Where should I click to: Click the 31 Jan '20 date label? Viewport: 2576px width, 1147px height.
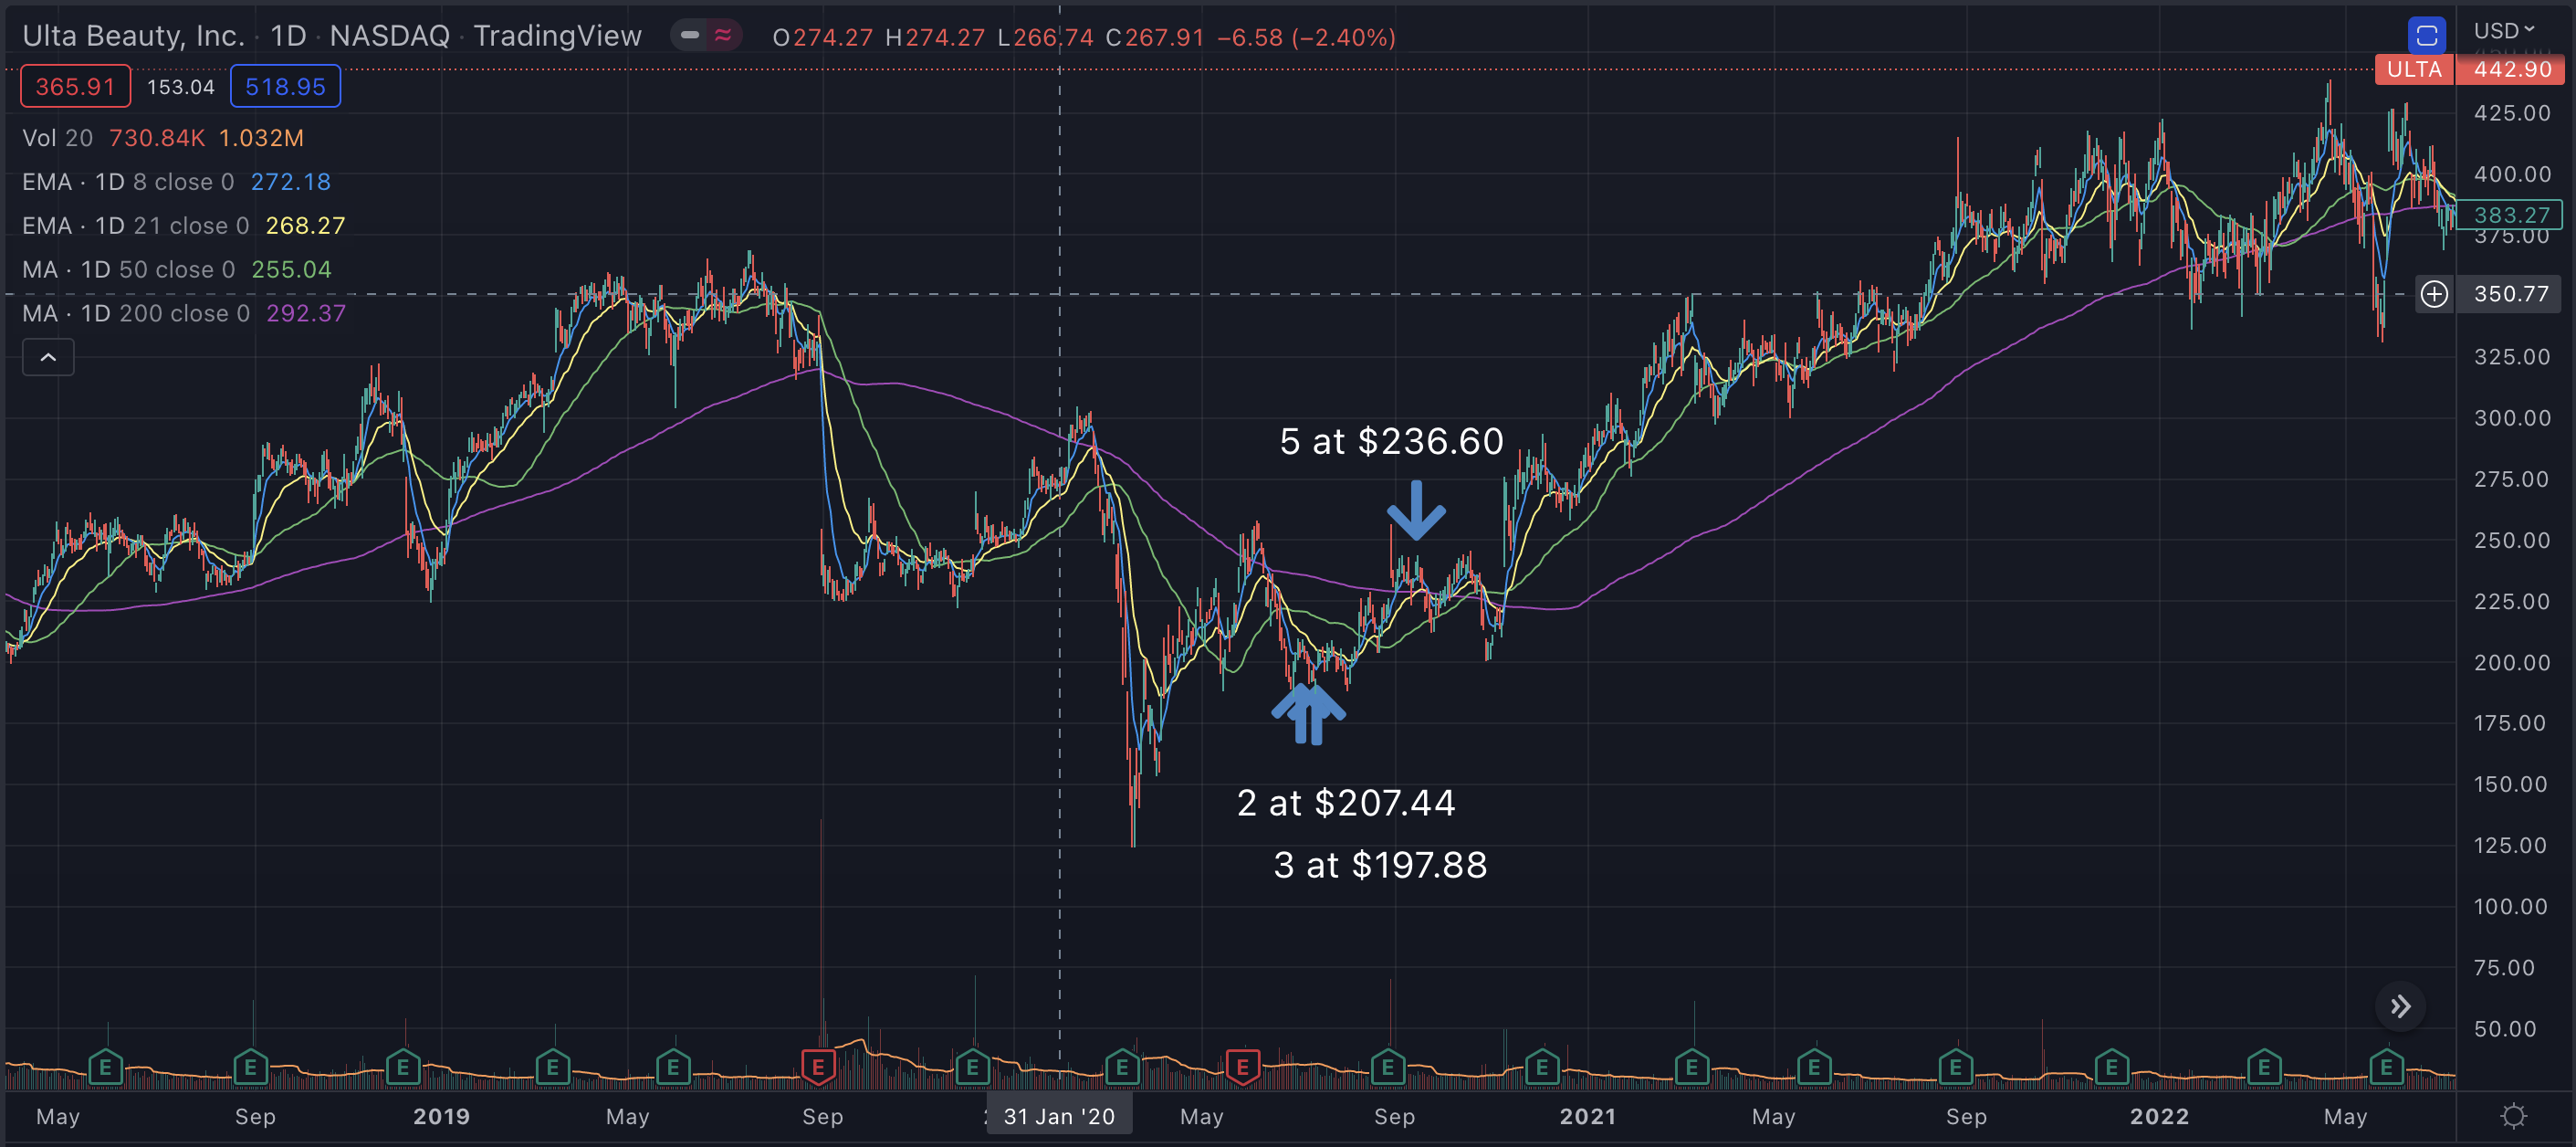click(x=1059, y=1116)
